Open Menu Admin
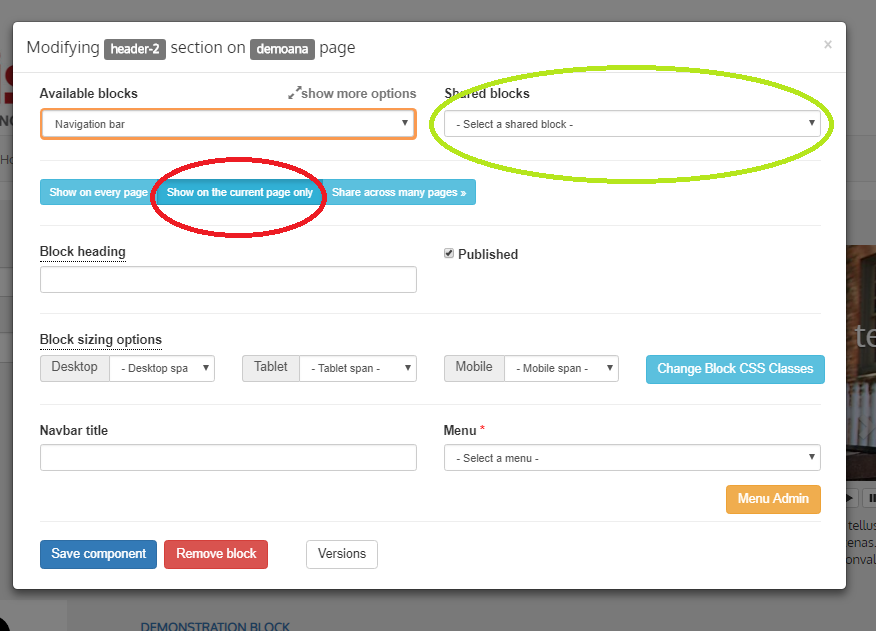The height and width of the screenshot is (631, 876). [x=773, y=499]
